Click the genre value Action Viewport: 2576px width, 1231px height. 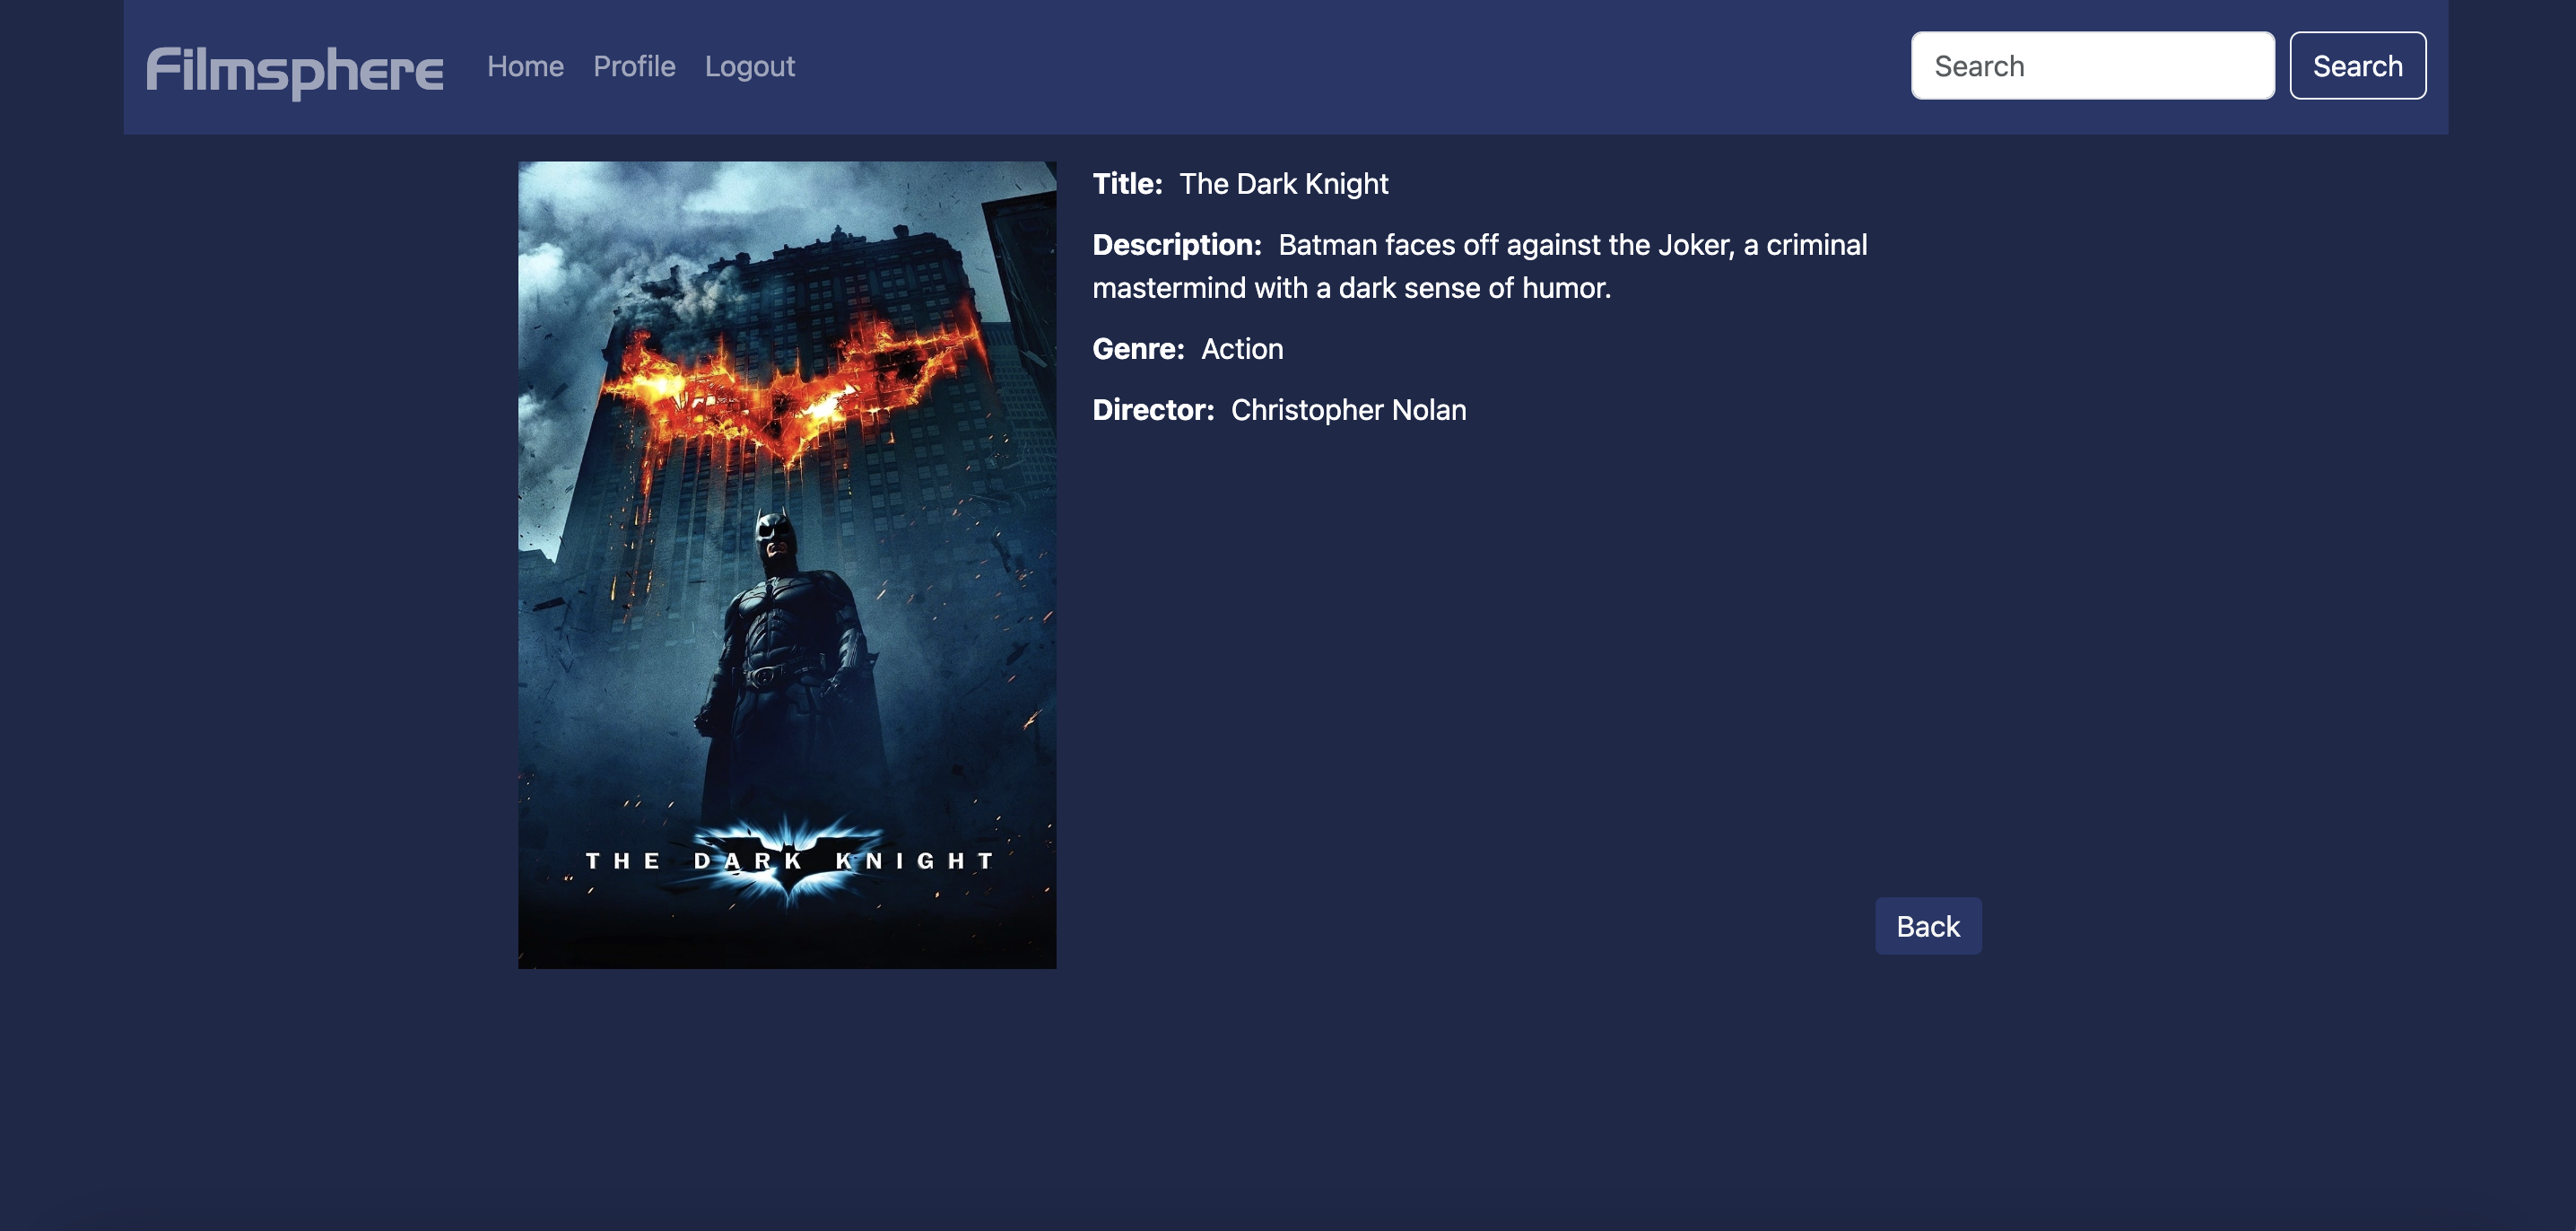pyautogui.click(x=1242, y=349)
